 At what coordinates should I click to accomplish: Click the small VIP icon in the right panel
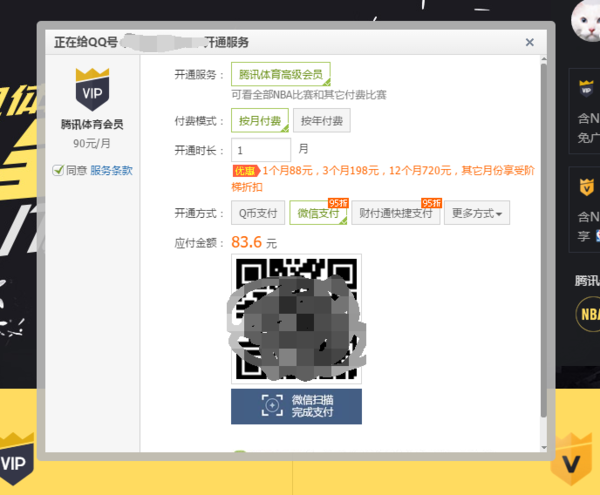(586, 89)
